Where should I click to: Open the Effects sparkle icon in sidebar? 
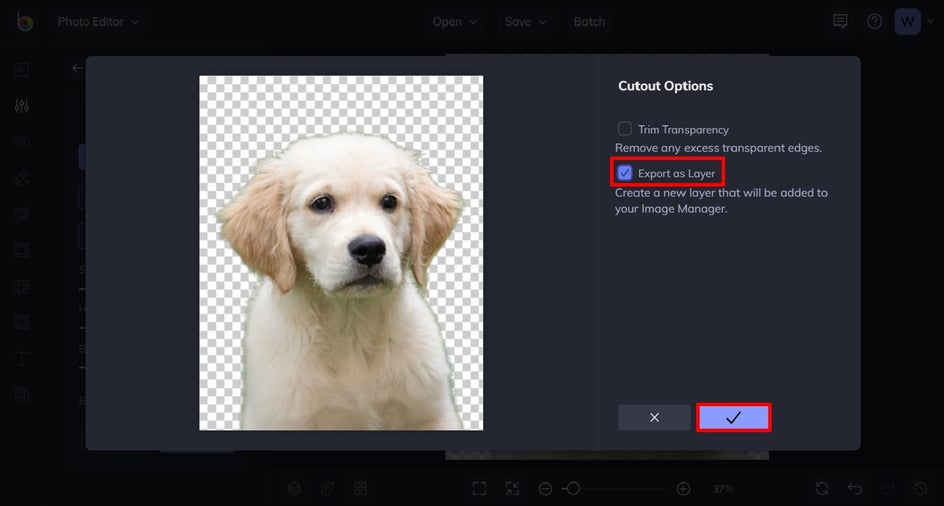[22, 178]
